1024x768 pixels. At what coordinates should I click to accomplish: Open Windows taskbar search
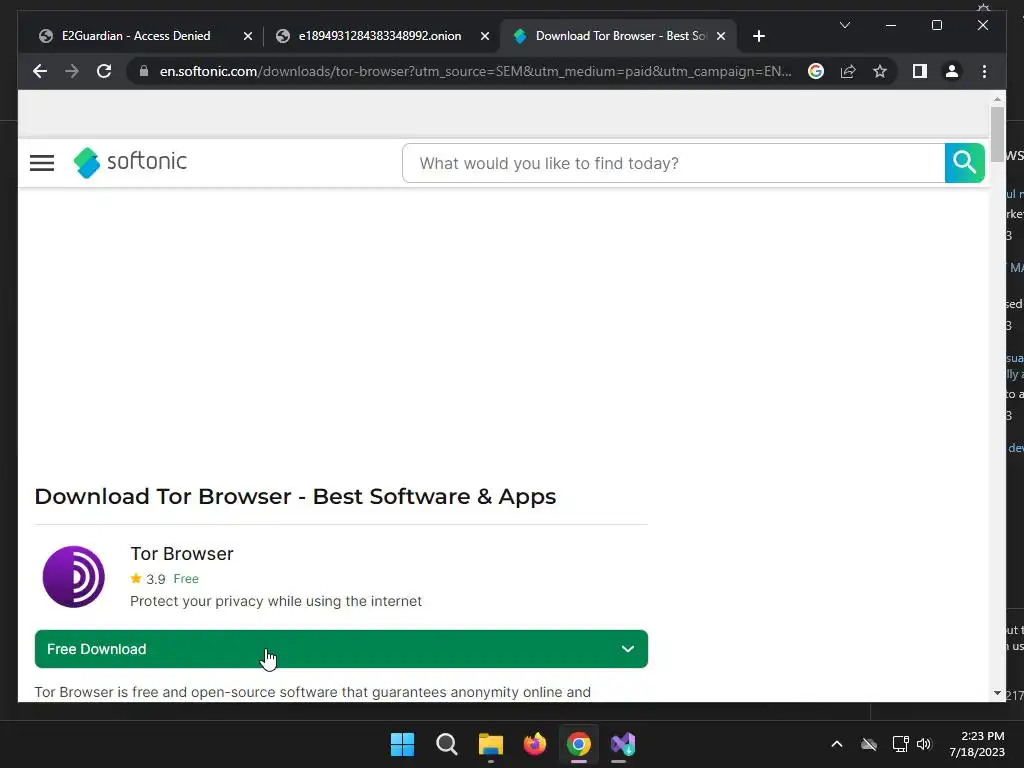pyautogui.click(x=447, y=744)
